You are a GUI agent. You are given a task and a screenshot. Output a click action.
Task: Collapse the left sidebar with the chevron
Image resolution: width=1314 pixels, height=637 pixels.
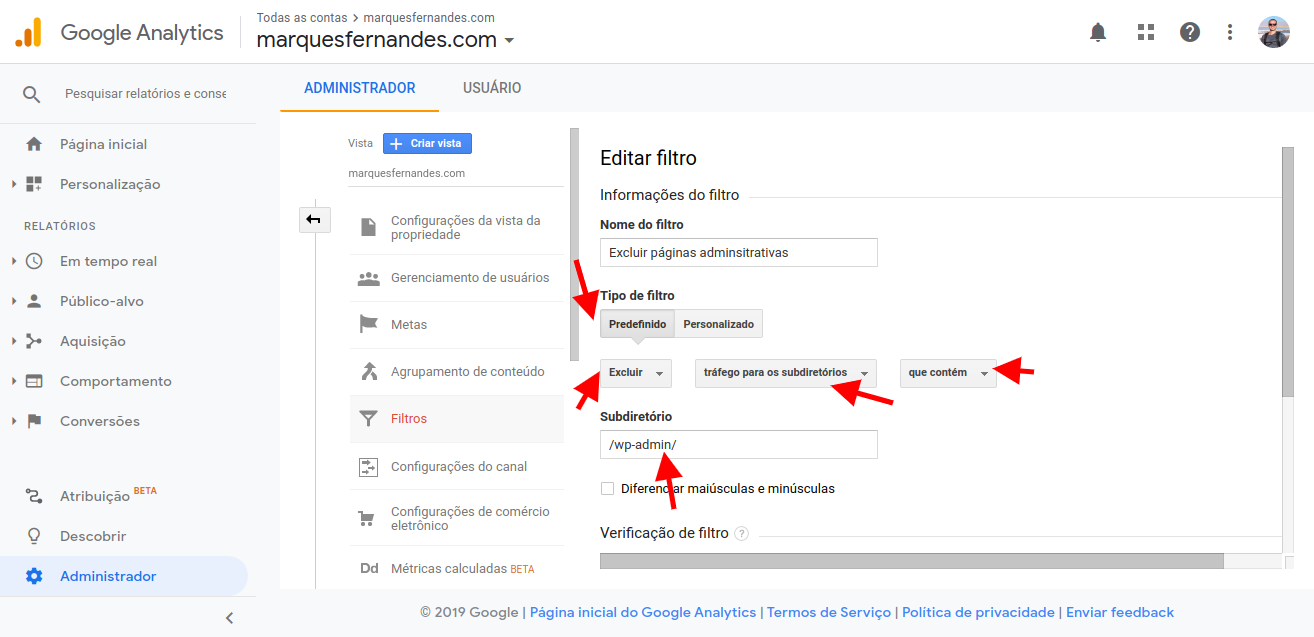229,618
